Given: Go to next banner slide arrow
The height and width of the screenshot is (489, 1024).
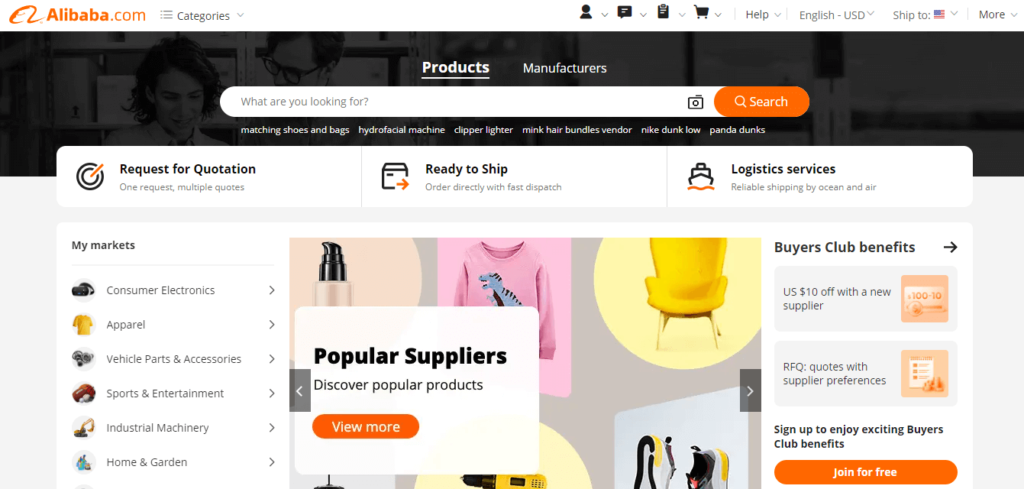Looking at the screenshot, I should (750, 390).
